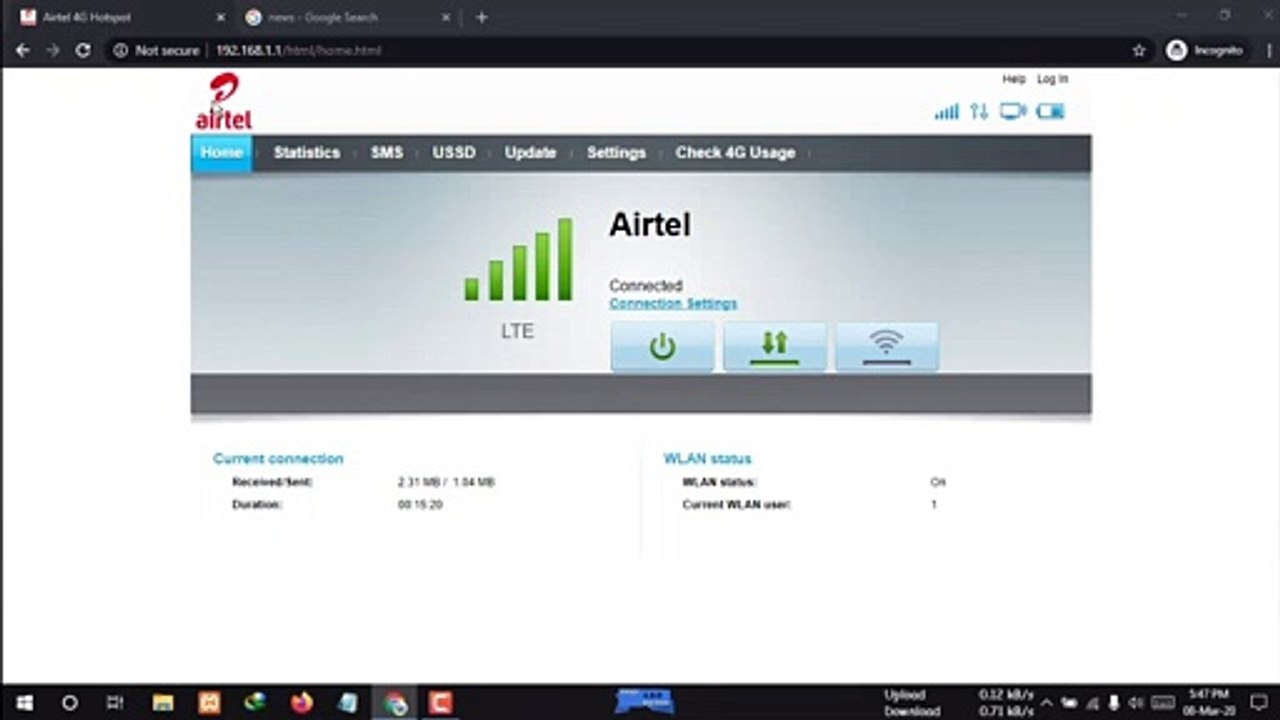Click the battery status icon in header
1280x720 pixels.
click(x=1050, y=111)
